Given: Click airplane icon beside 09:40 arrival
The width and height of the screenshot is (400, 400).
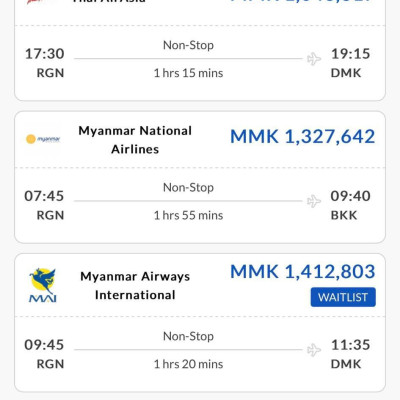Looking at the screenshot, I should (314, 201).
